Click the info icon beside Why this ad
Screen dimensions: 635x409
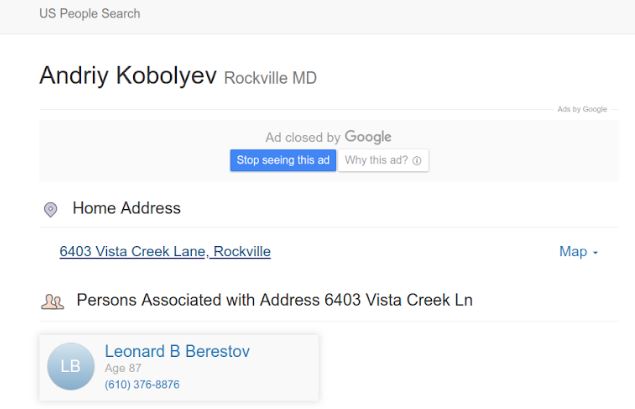pyautogui.click(x=416, y=161)
